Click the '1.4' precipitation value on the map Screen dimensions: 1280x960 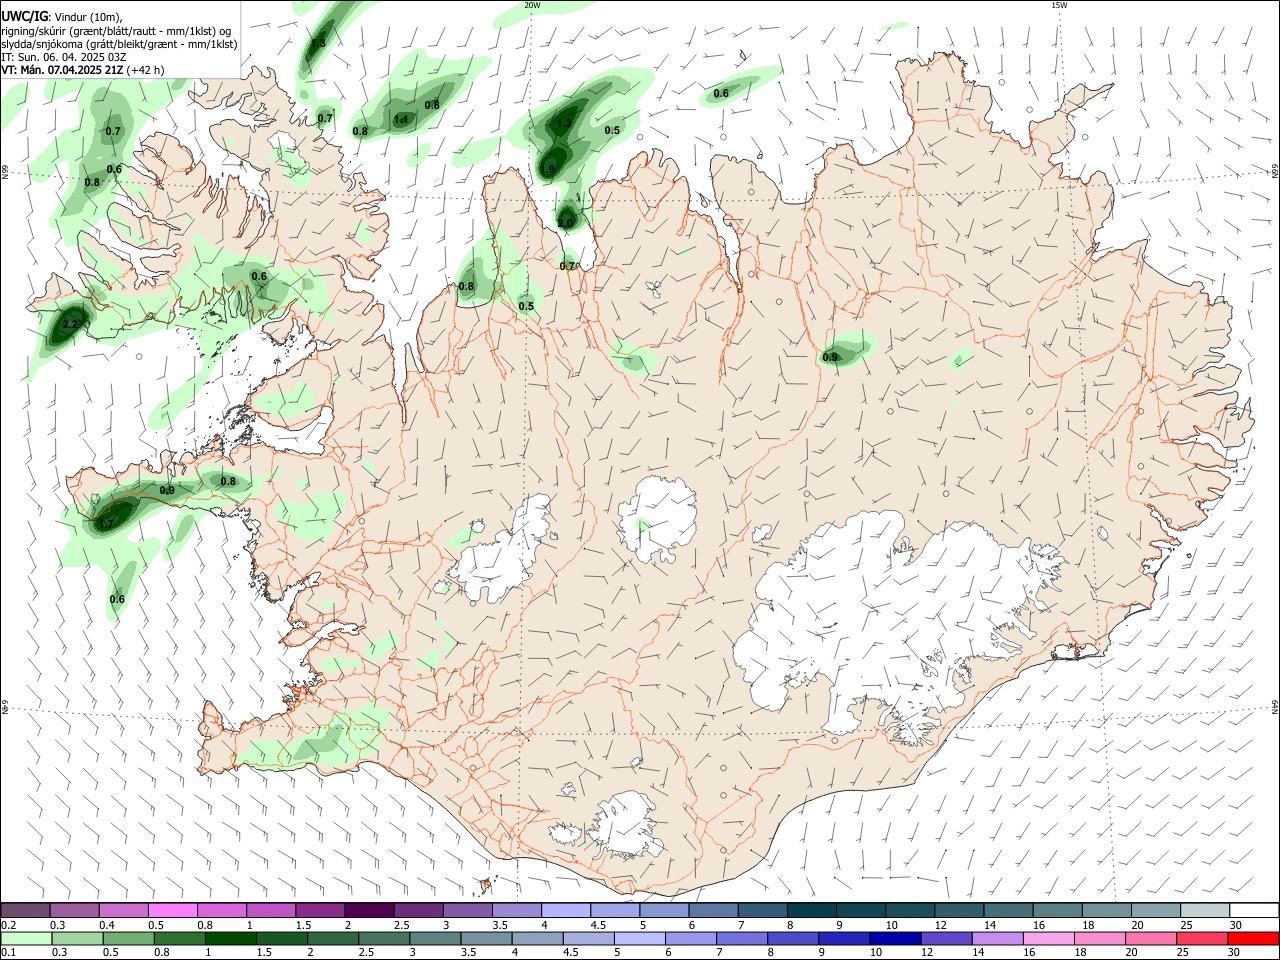click(x=401, y=120)
